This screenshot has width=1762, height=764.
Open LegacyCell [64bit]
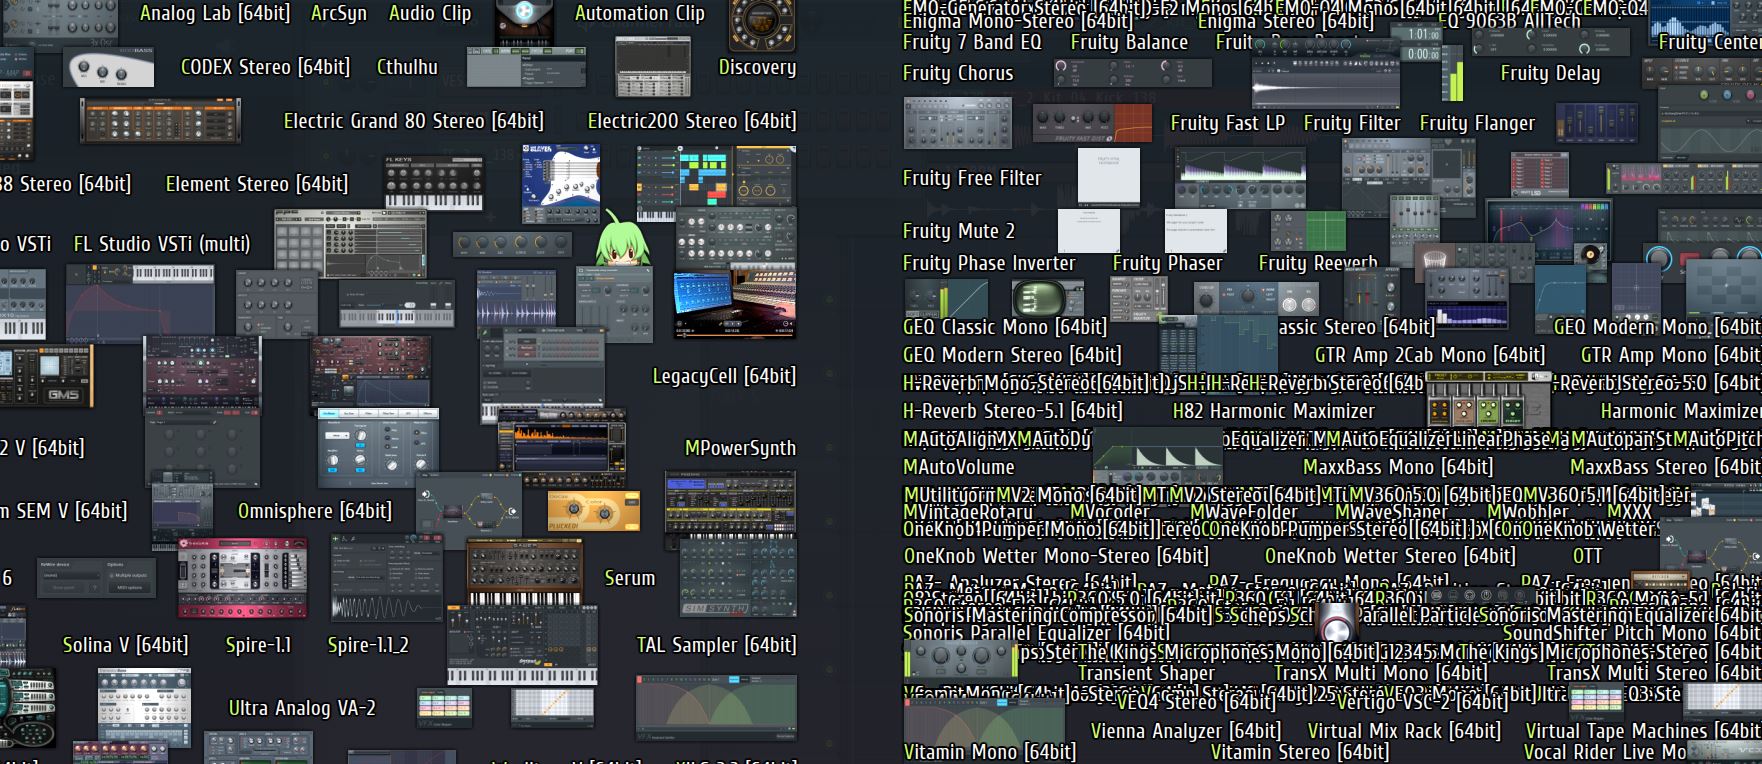click(725, 377)
